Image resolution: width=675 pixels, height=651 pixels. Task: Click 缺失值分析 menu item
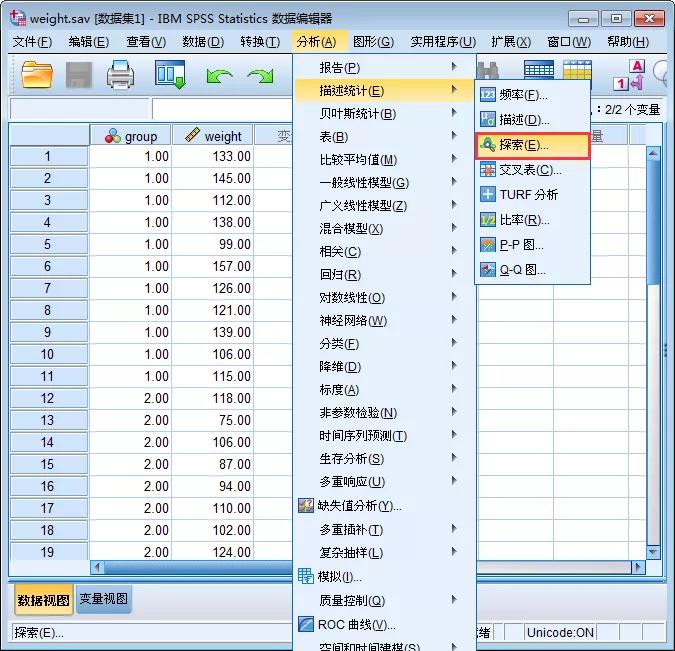click(384, 505)
